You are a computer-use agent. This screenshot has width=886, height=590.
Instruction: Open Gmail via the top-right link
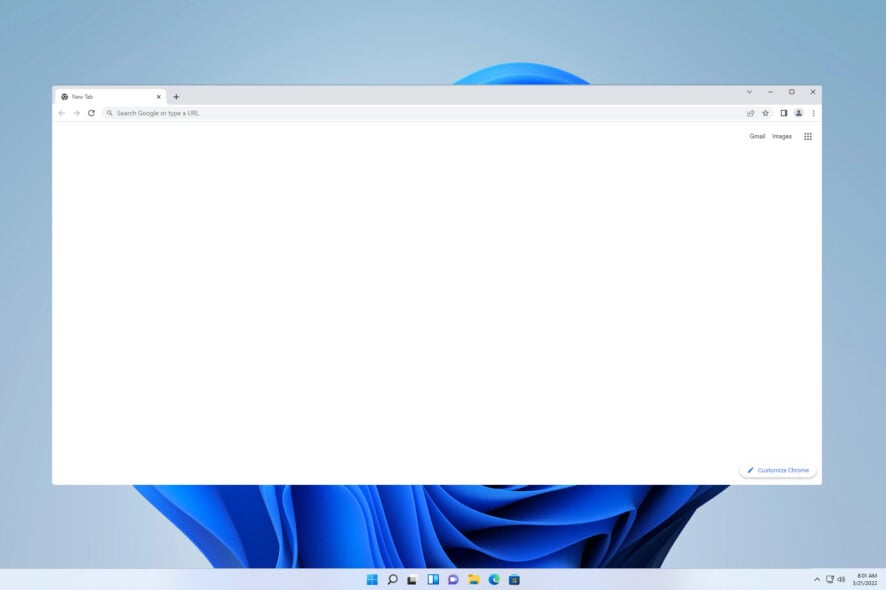point(757,136)
